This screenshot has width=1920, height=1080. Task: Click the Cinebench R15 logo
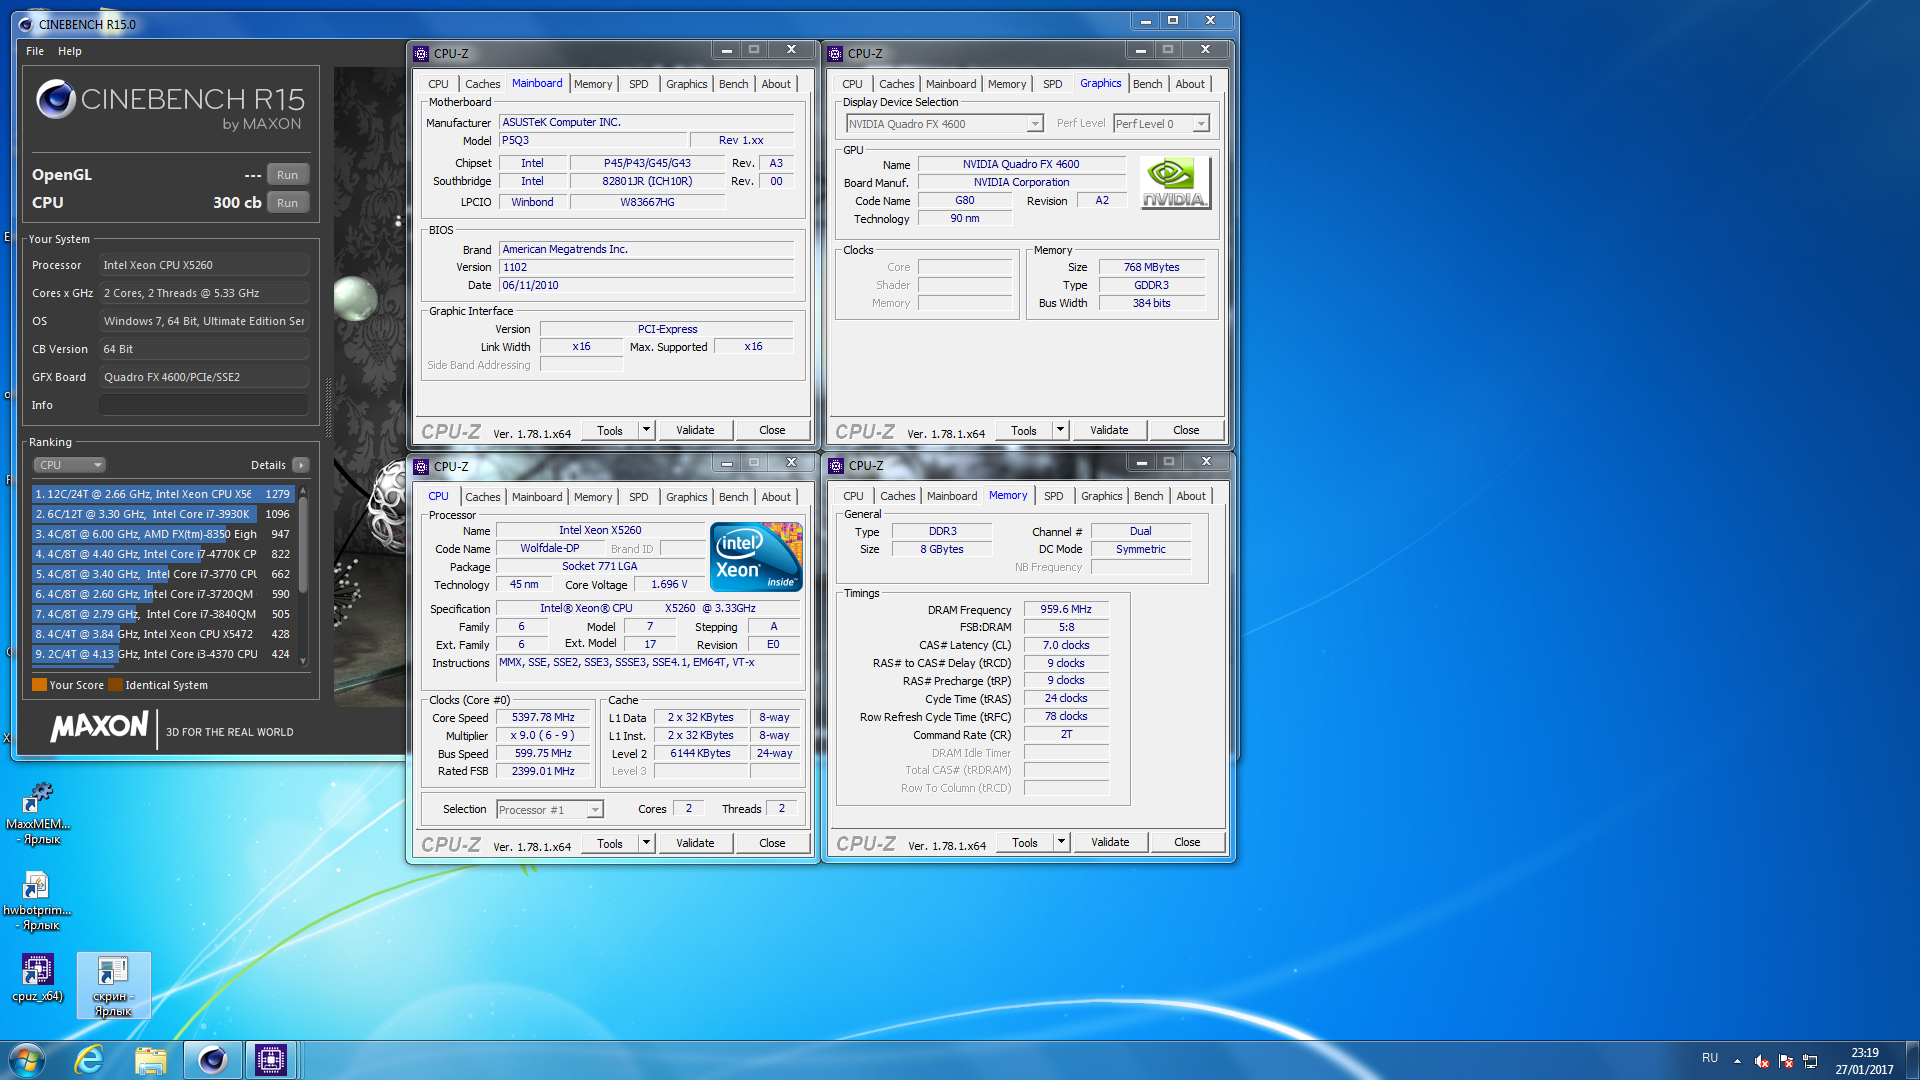pos(170,104)
